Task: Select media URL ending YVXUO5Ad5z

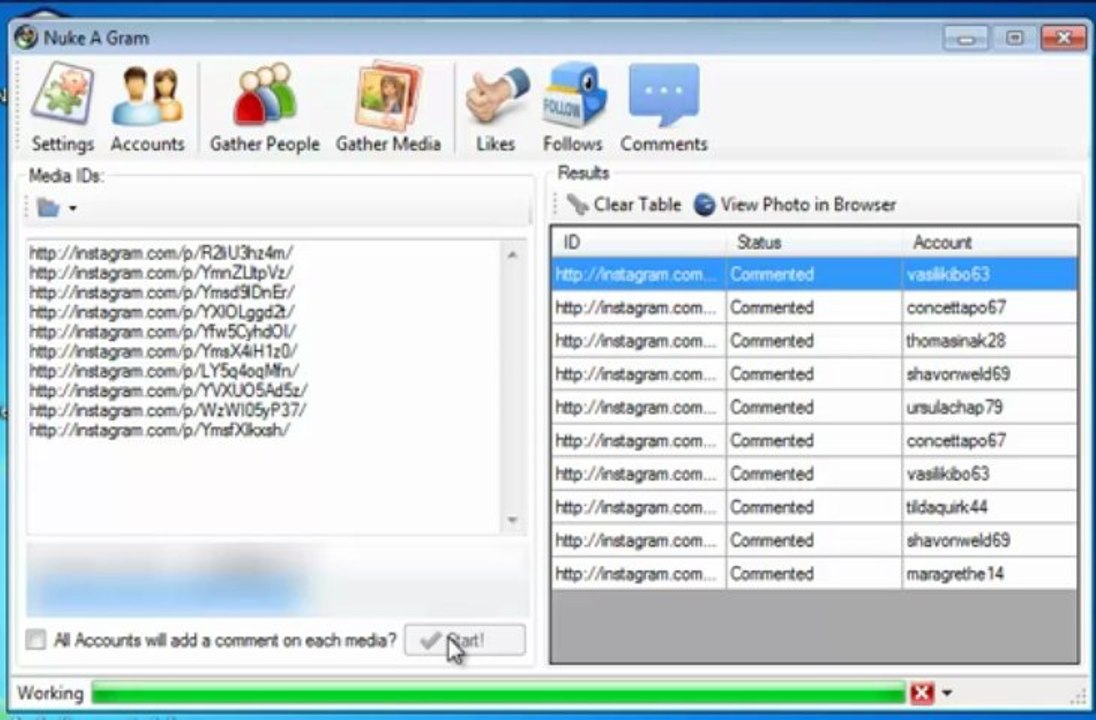Action: pos(168,390)
